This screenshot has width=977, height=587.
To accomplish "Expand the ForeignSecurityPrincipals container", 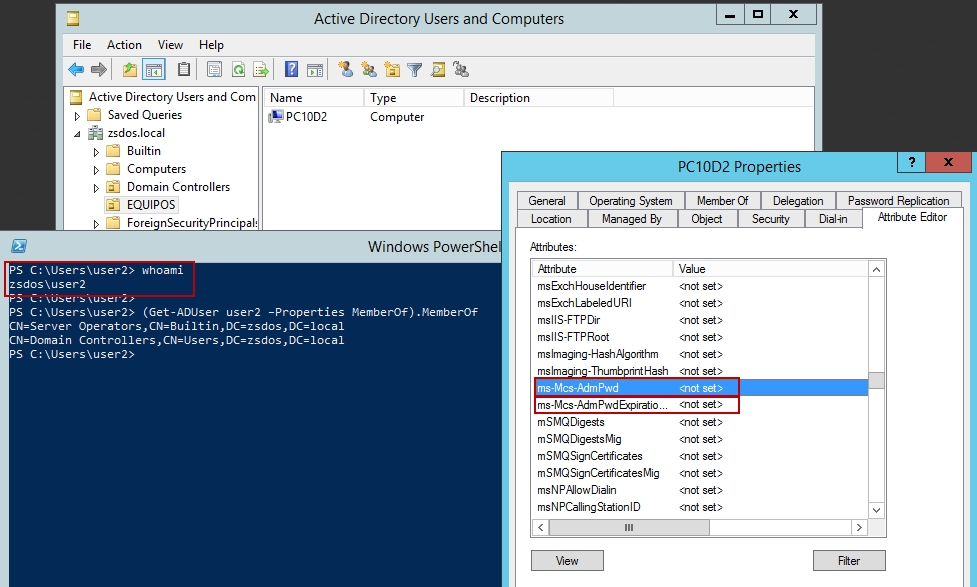I will [96, 224].
